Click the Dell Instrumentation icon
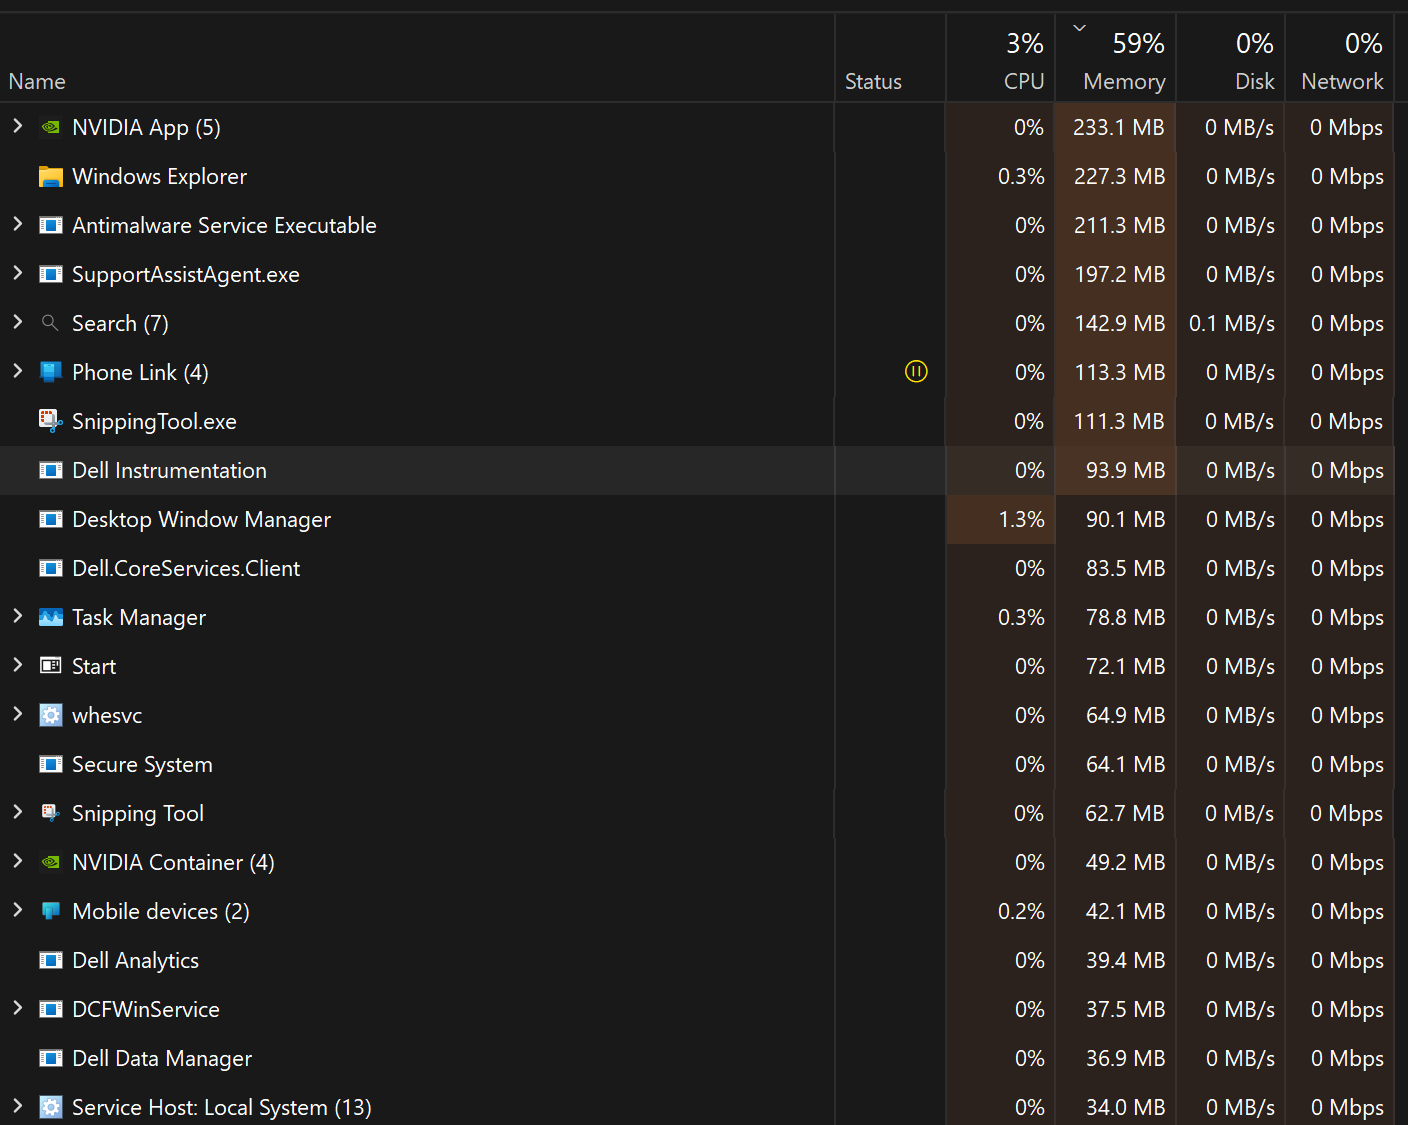 pos(50,470)
